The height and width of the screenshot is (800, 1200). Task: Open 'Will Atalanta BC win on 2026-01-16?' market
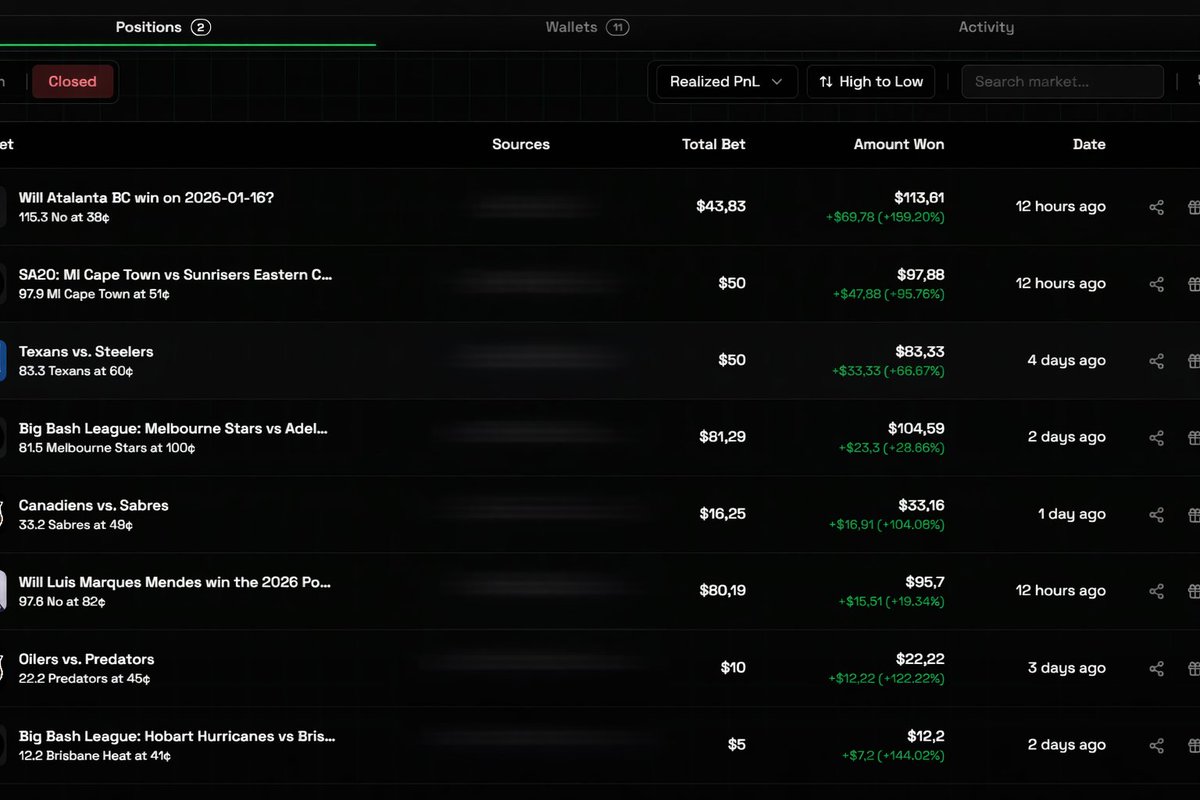[x=146, y=198]
